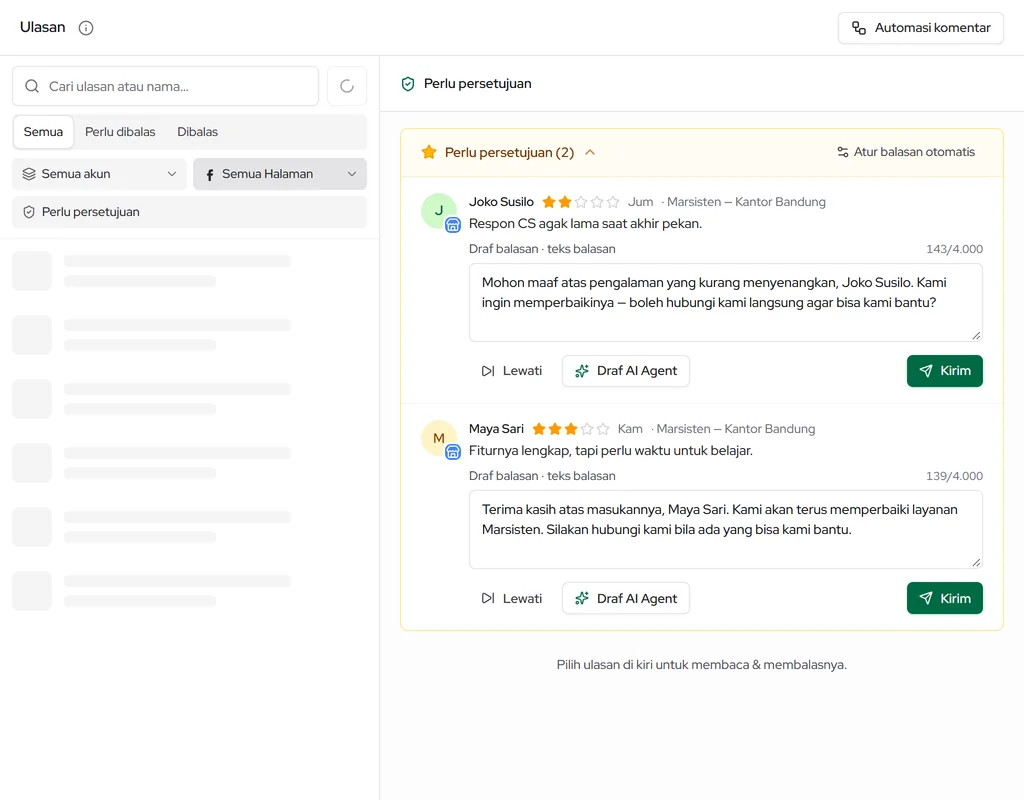Generate Draf AI Agent for Maya Sari's review
This screenshot has height=800, width=1024.
point(626,598)
